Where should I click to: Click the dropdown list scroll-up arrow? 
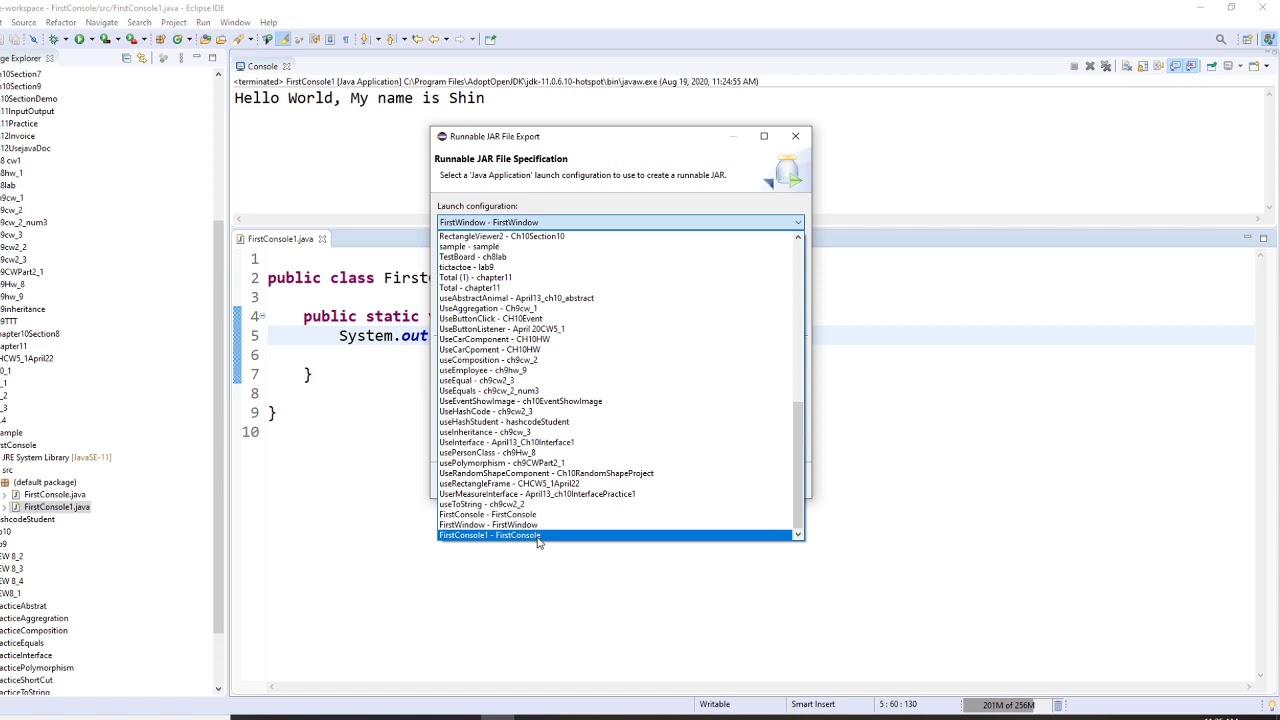click(x=798, y=237)
